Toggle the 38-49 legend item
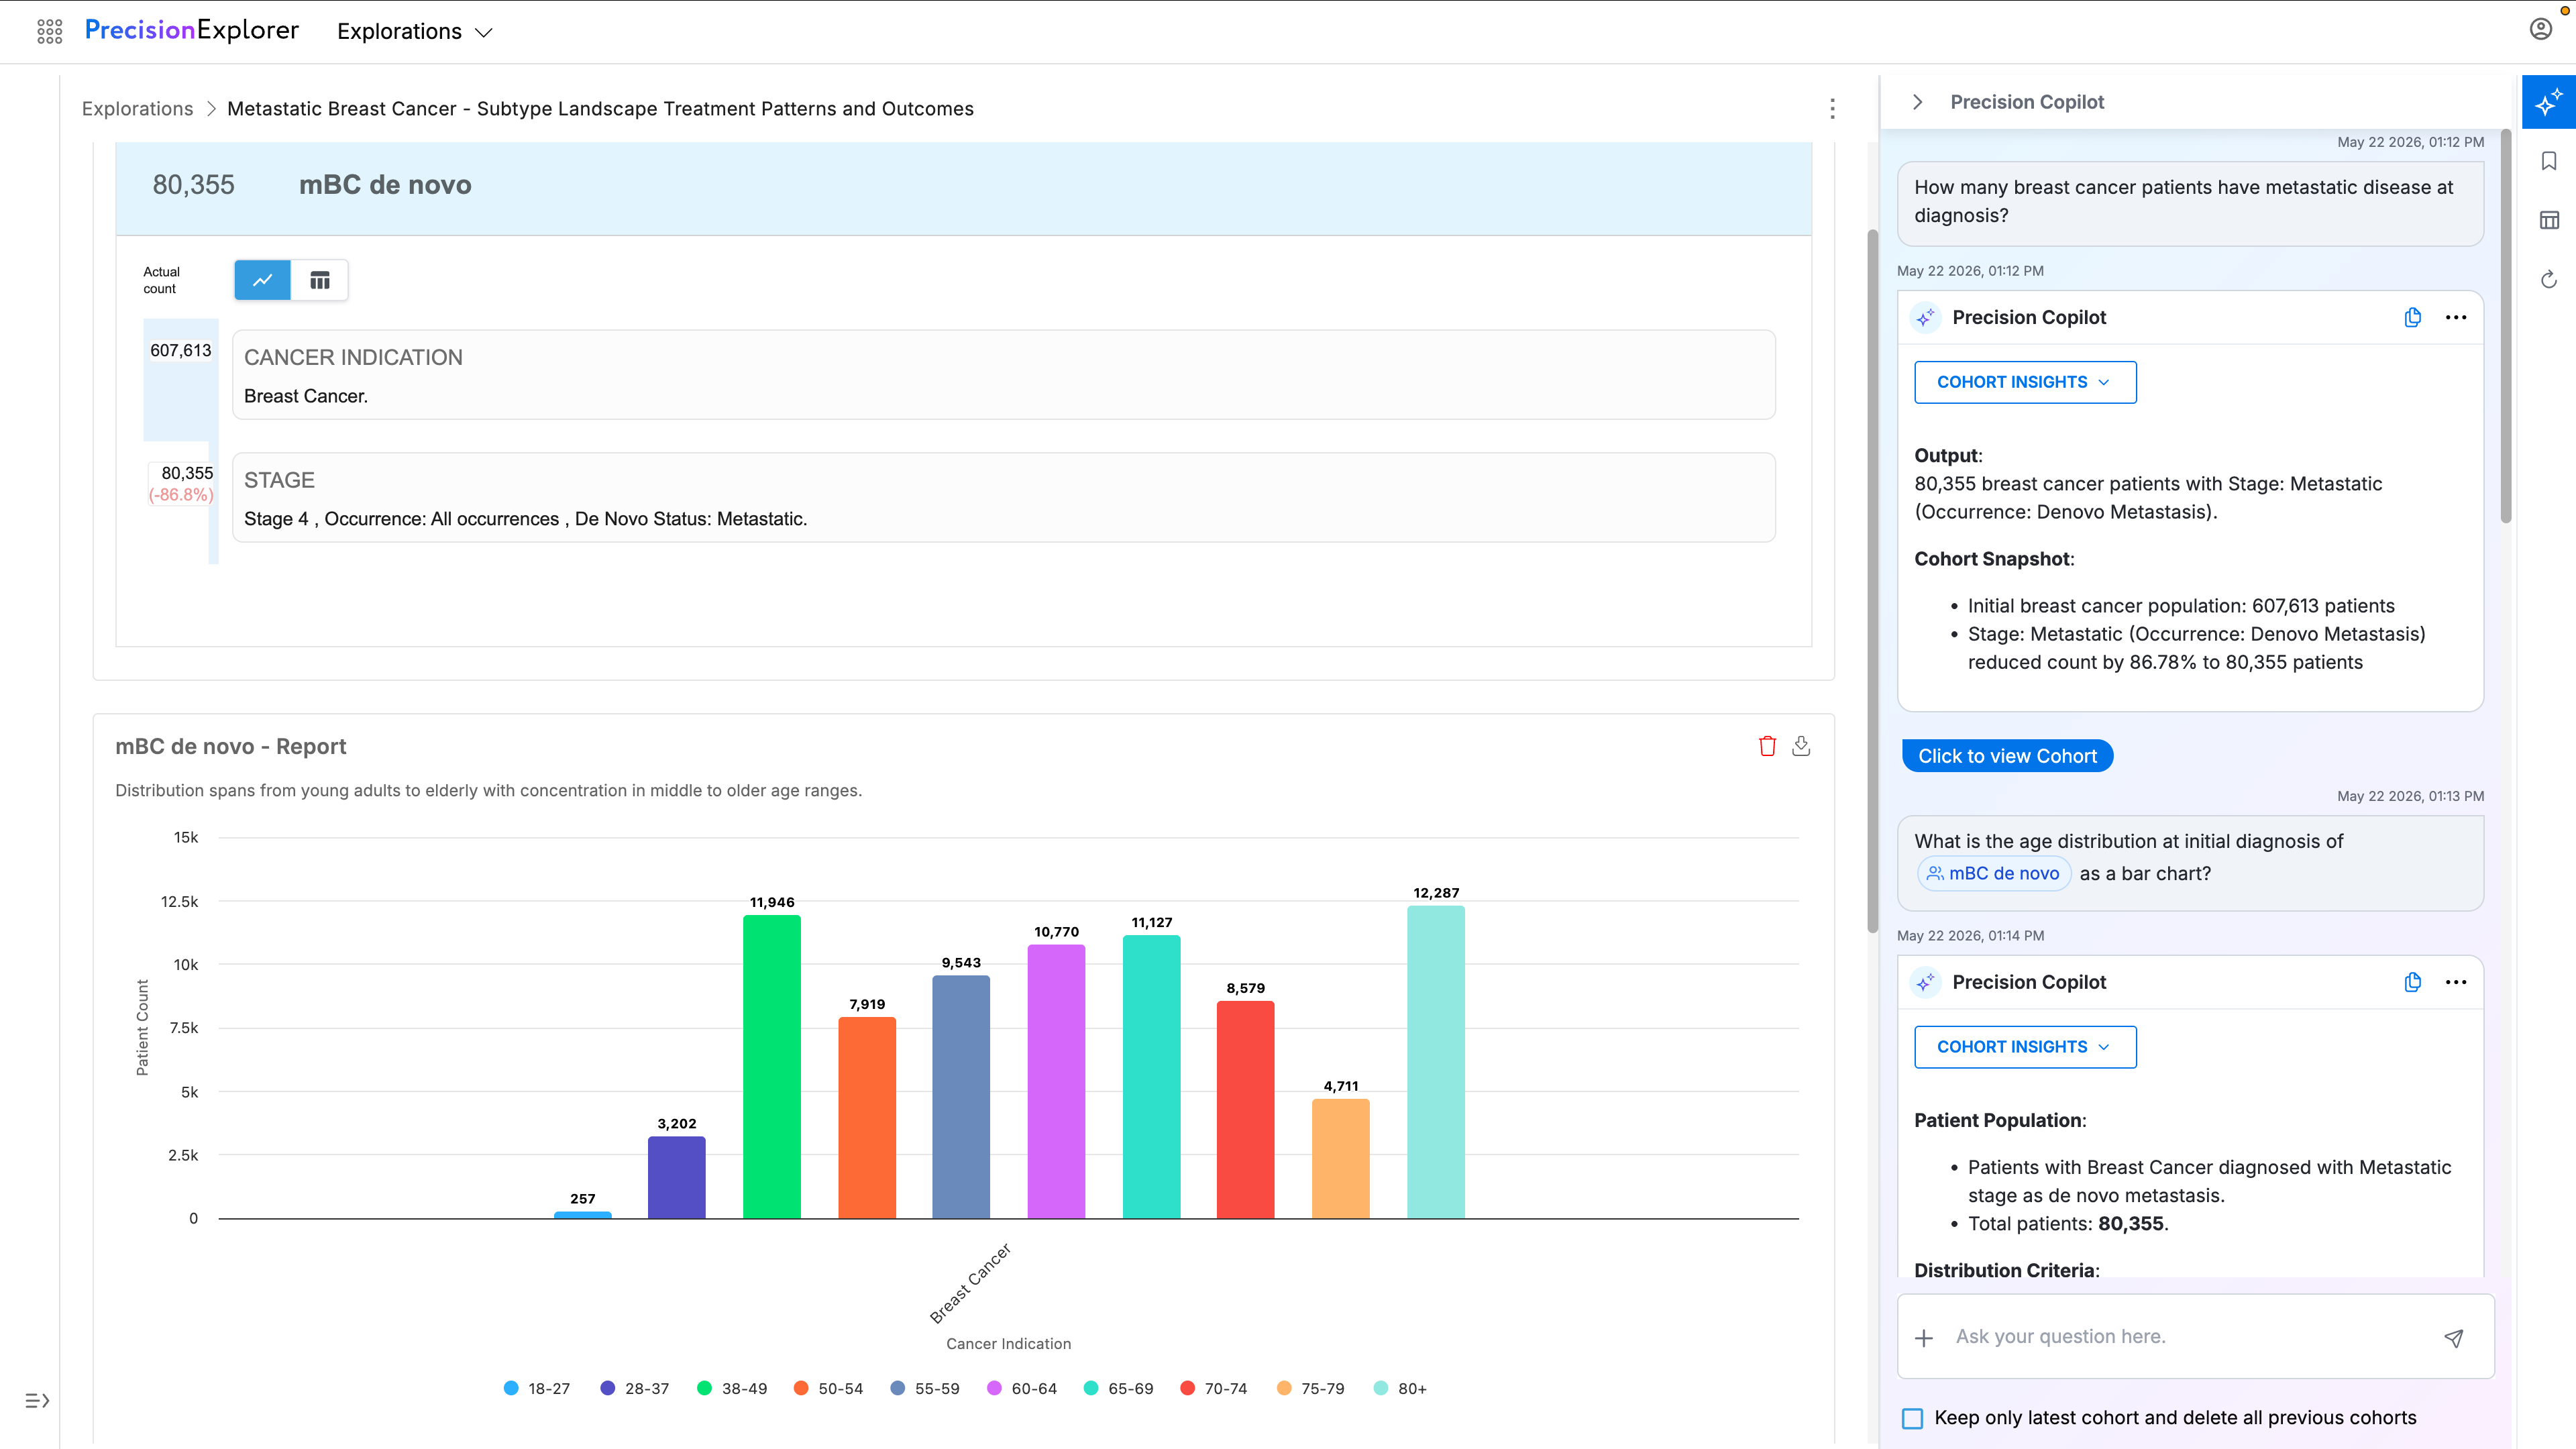 732,1389
